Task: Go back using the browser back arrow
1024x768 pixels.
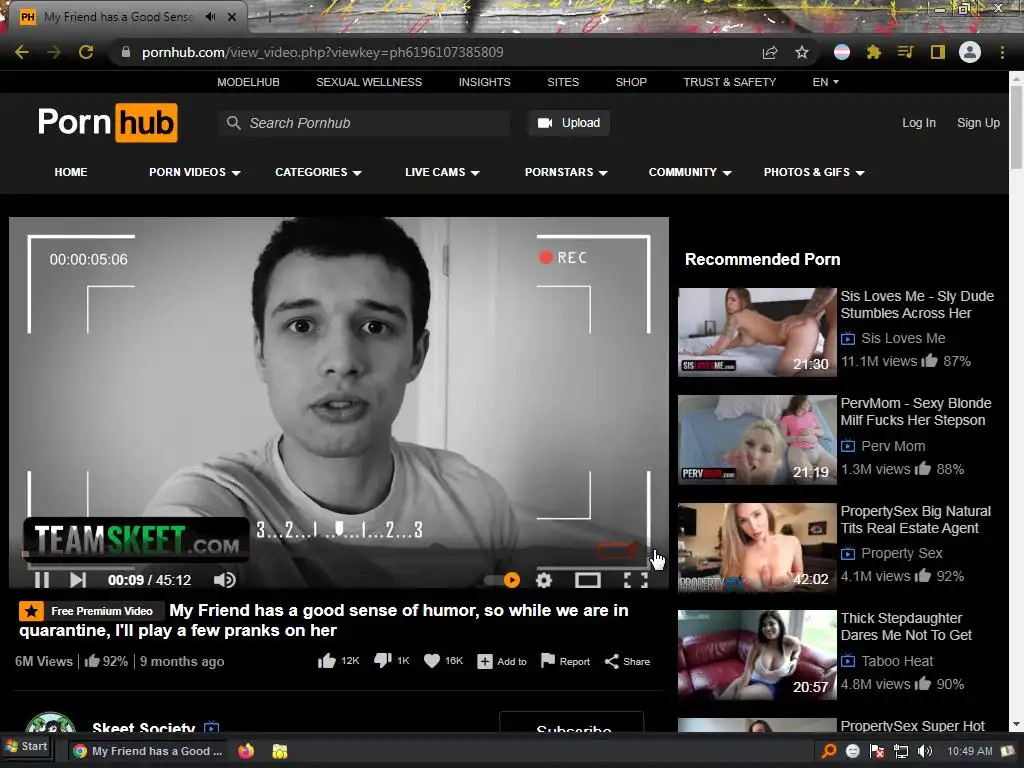Action: [x=22, y=52]
